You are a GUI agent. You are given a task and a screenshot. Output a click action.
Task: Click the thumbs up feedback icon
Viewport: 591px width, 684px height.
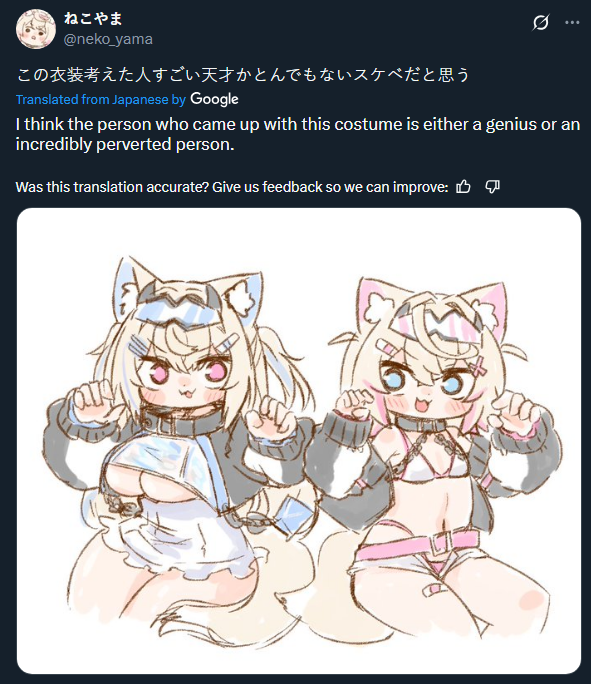pyautogui.click(x=463, y=187)
